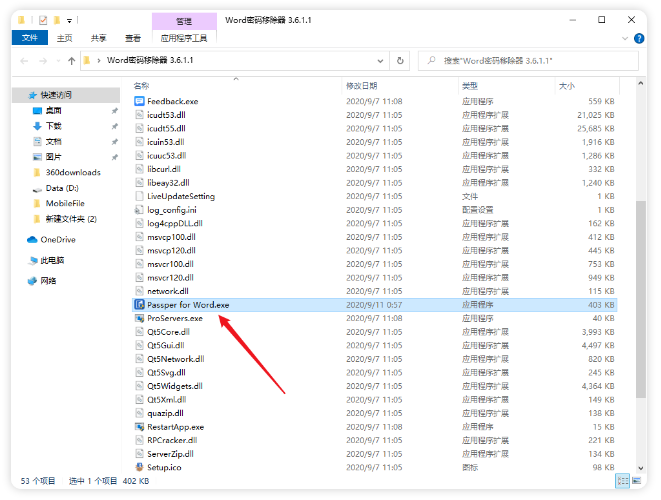Click the Feedback.exe application icon
The width and height of the screenshot is (661, 500).
(x=139, y=101)
